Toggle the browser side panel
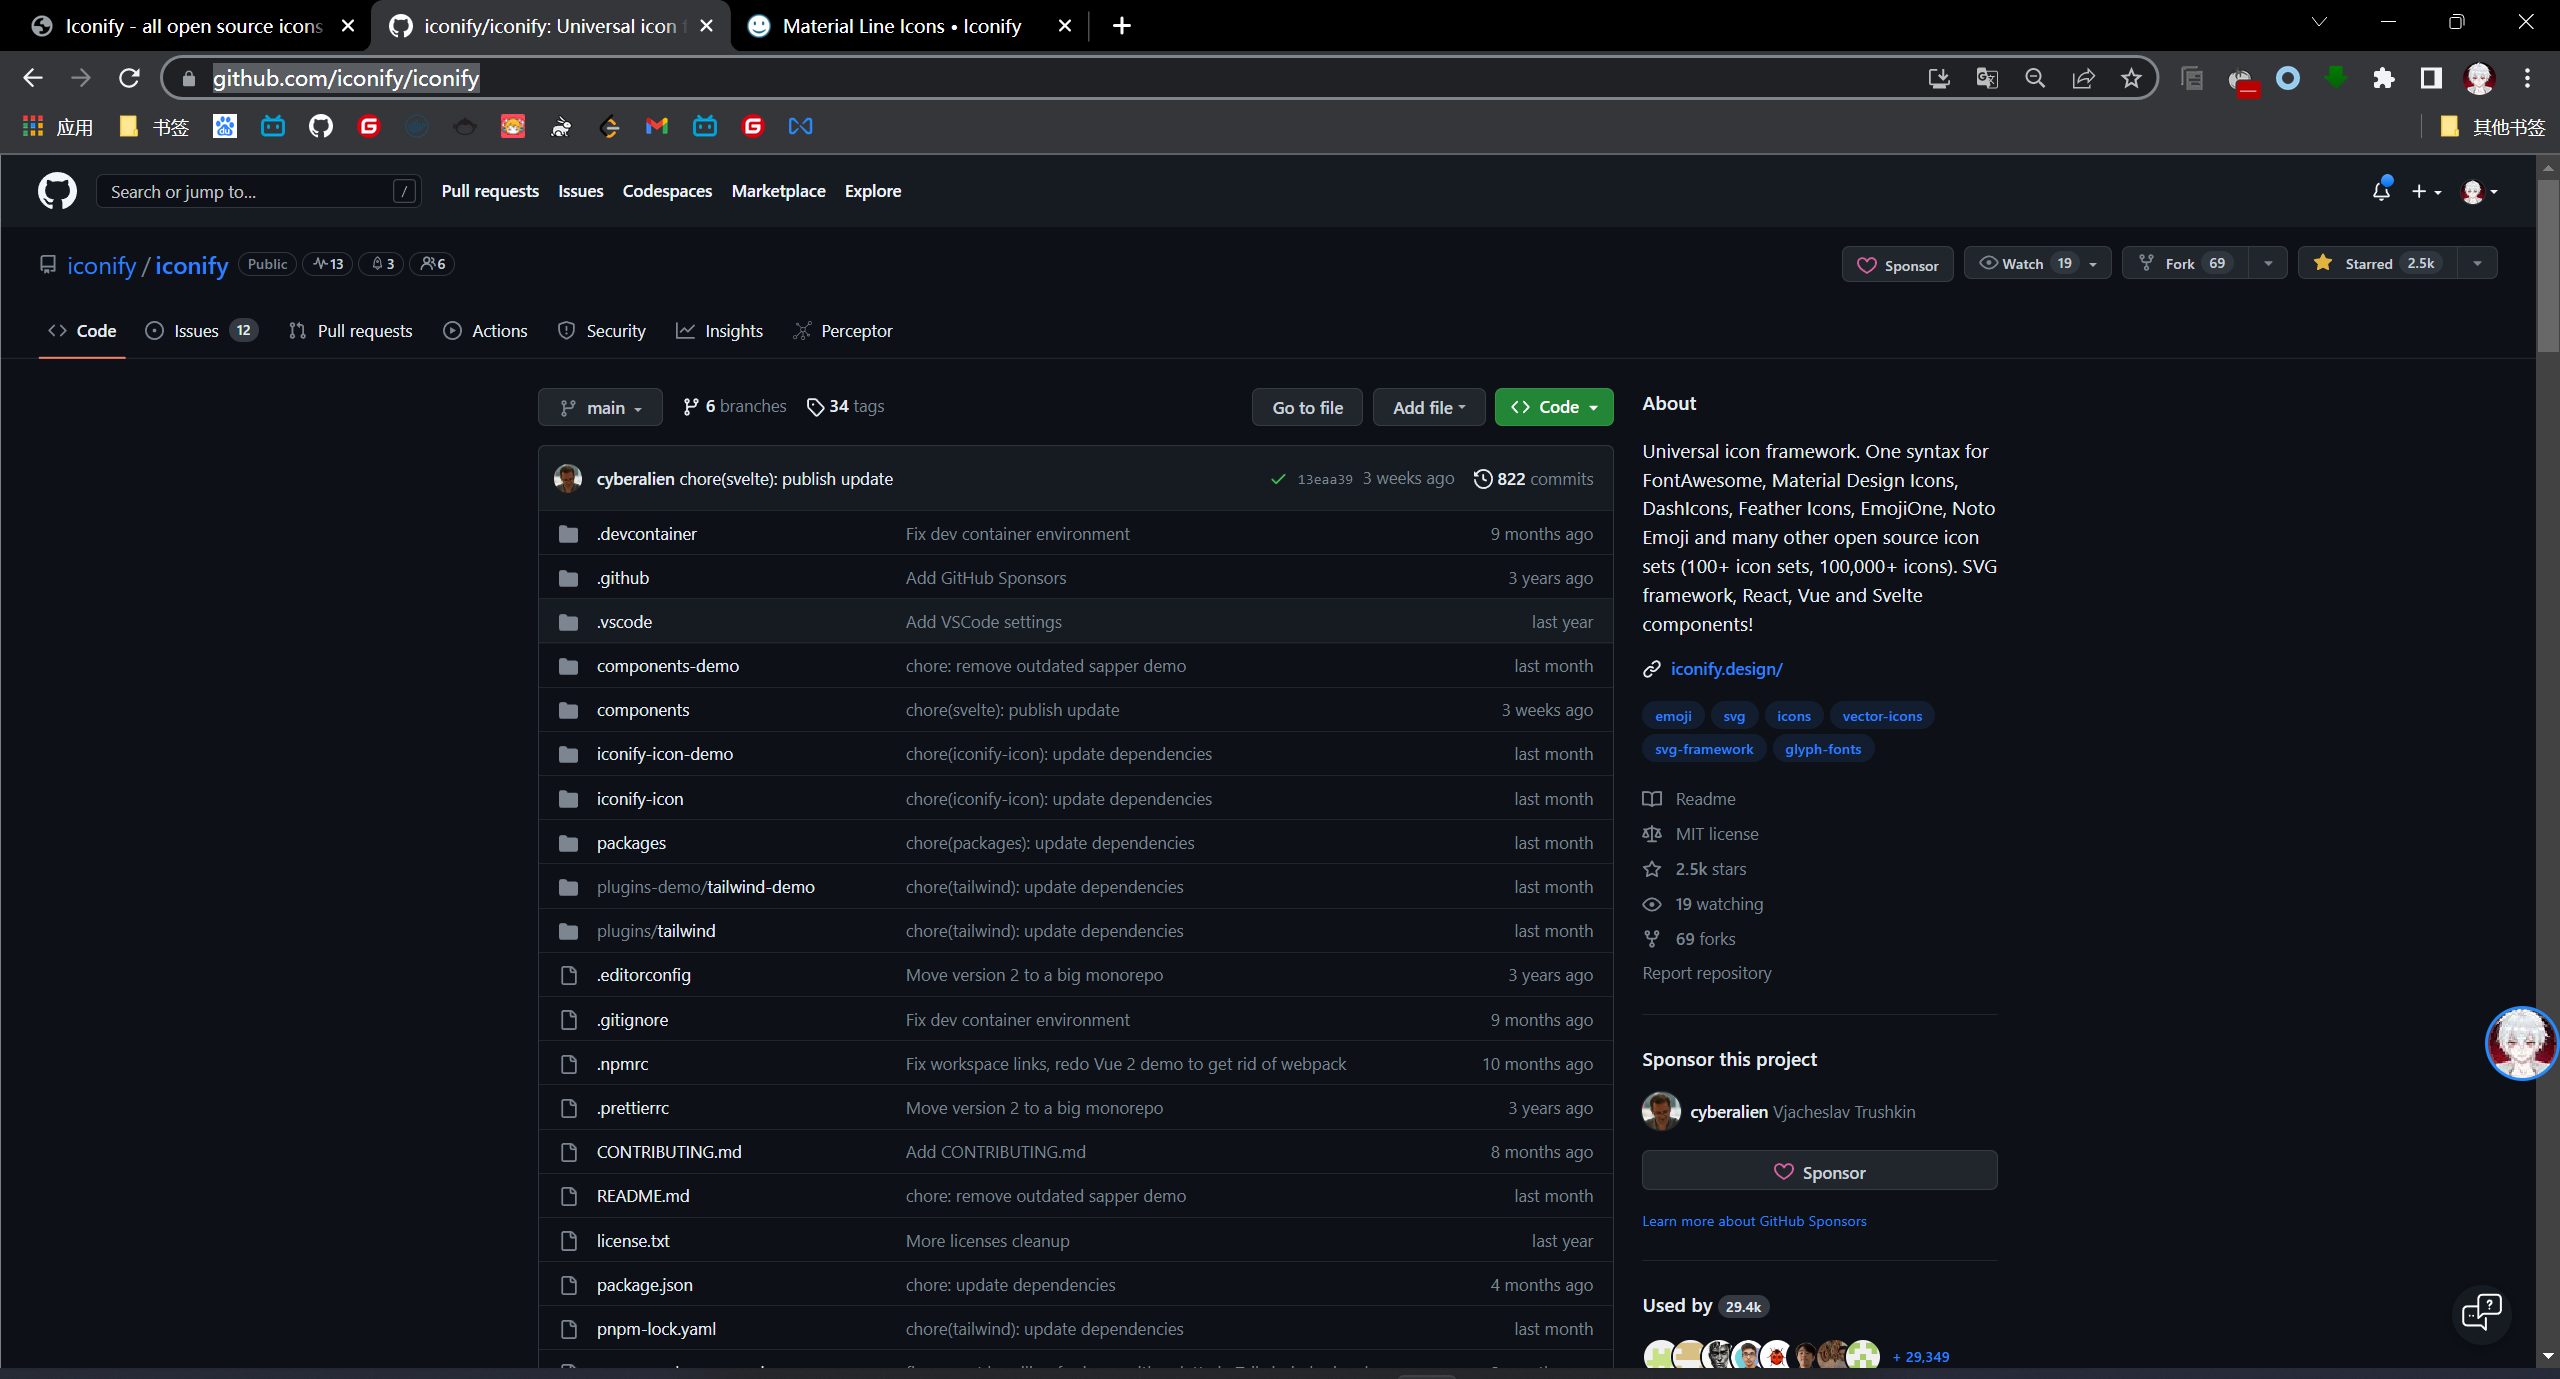The image size is (2560, 1379). coord(2431,78)
